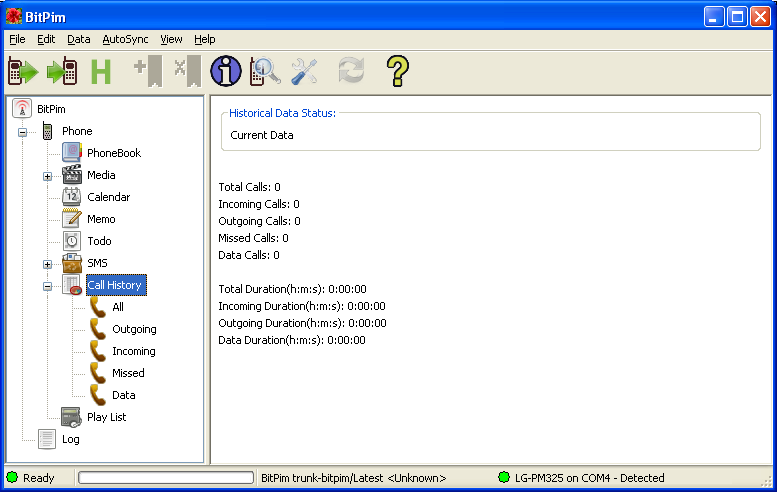Viewport: 777px width, 492px height.
Task: Click the Add bookmark-style toolbar icon
Action: (x=149, y=71)
